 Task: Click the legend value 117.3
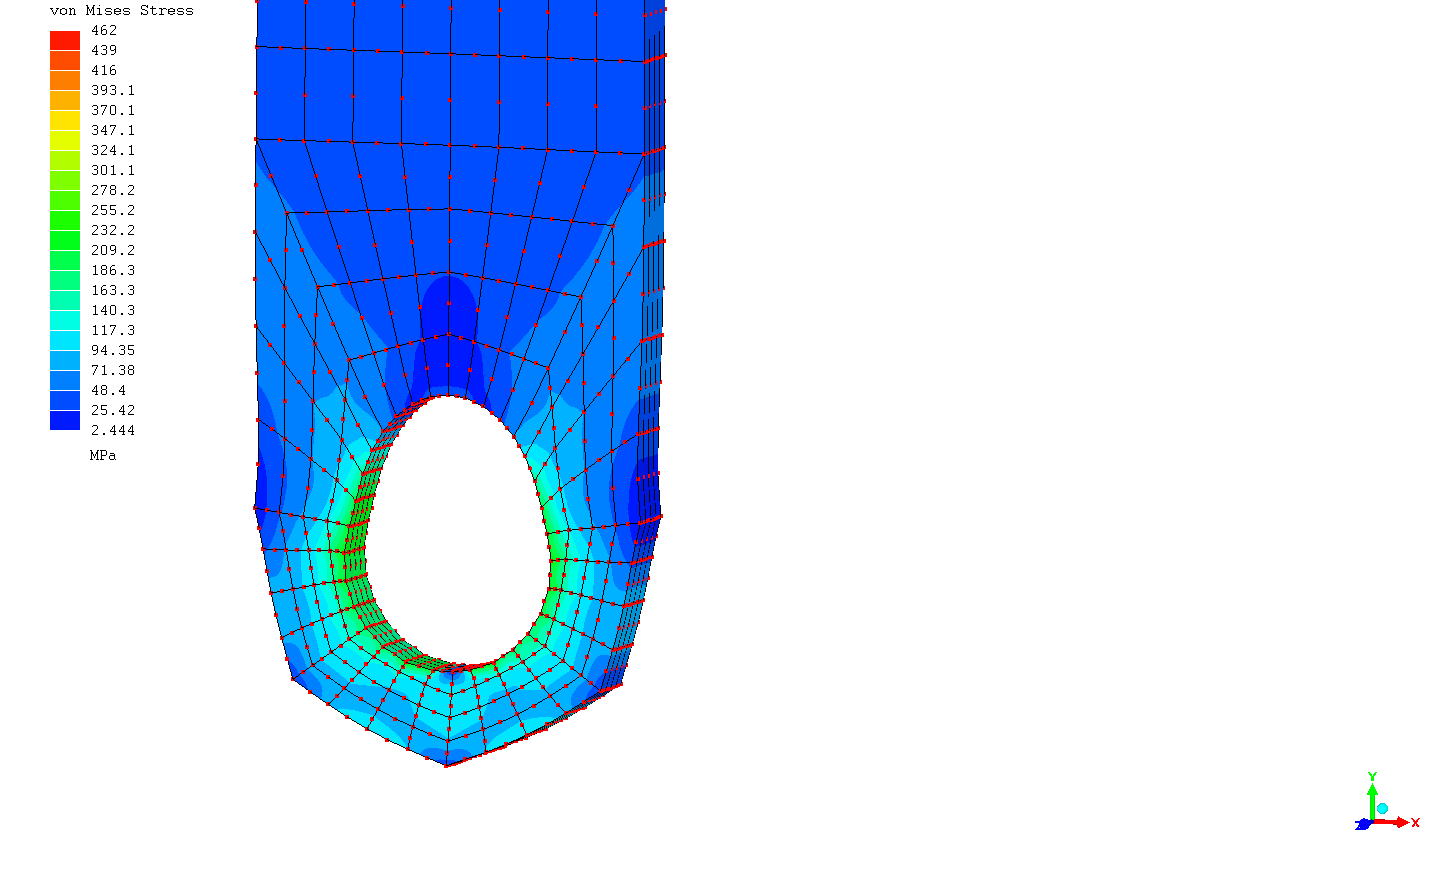(x=113, y=330)
